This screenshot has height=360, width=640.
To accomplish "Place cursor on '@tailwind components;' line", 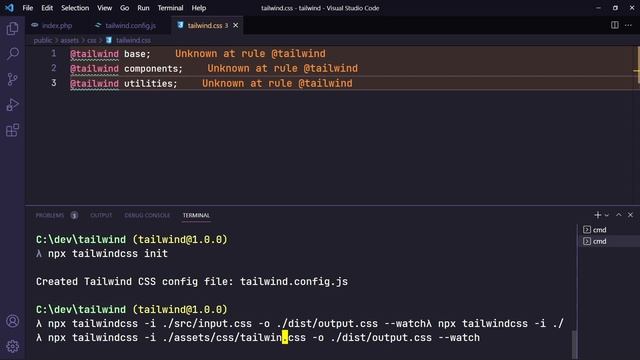I will pyautogui.click(x=127, y=68).
